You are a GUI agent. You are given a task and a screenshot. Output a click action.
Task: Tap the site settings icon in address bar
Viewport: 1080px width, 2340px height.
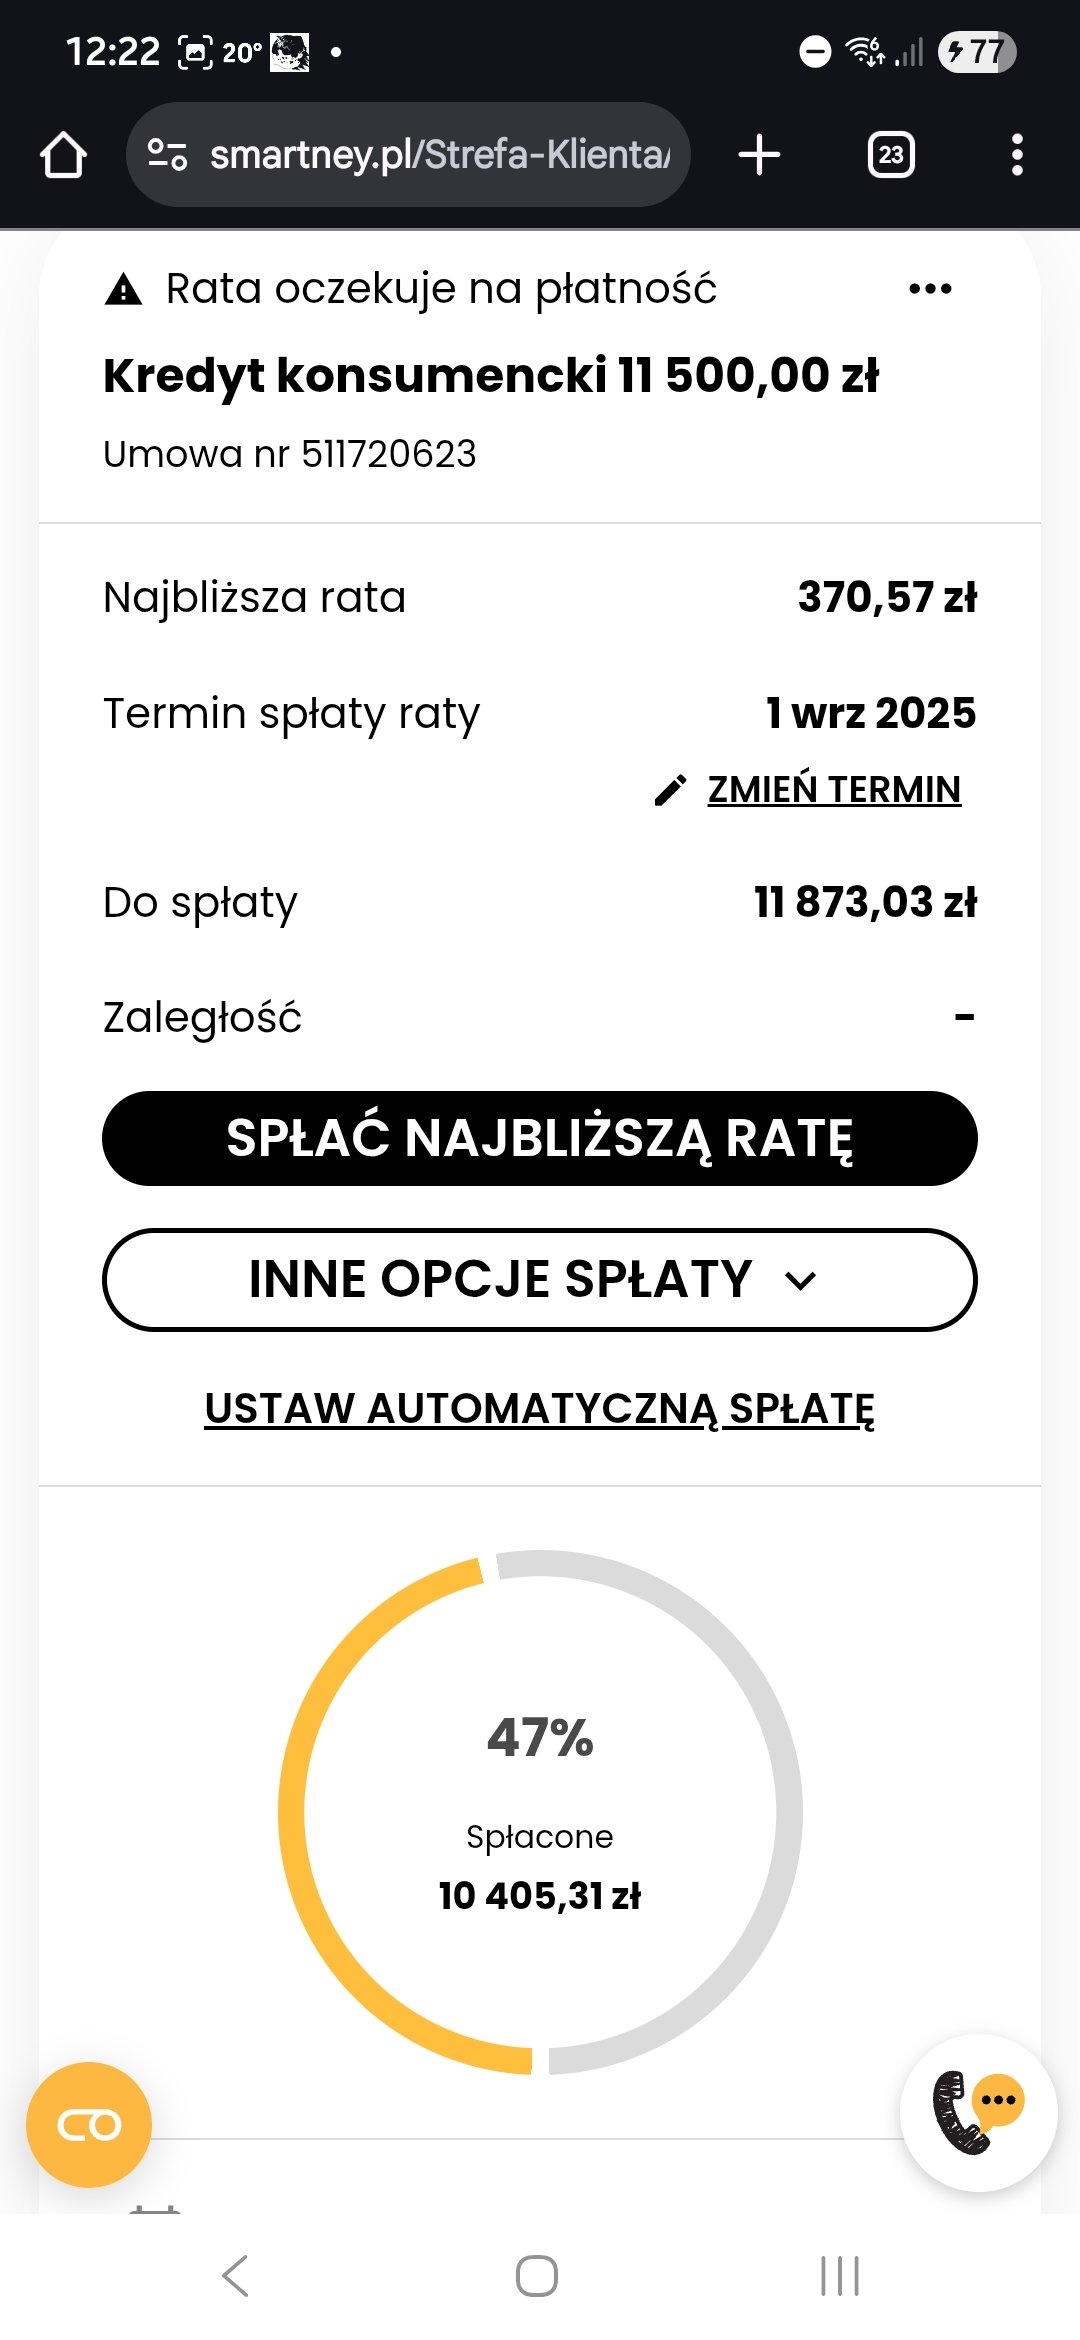pos(167,155)
